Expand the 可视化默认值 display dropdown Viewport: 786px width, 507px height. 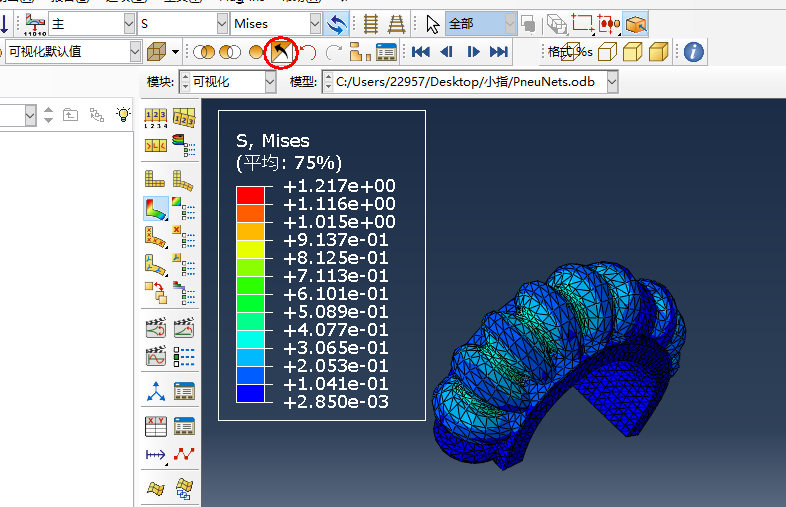point(134,51)
